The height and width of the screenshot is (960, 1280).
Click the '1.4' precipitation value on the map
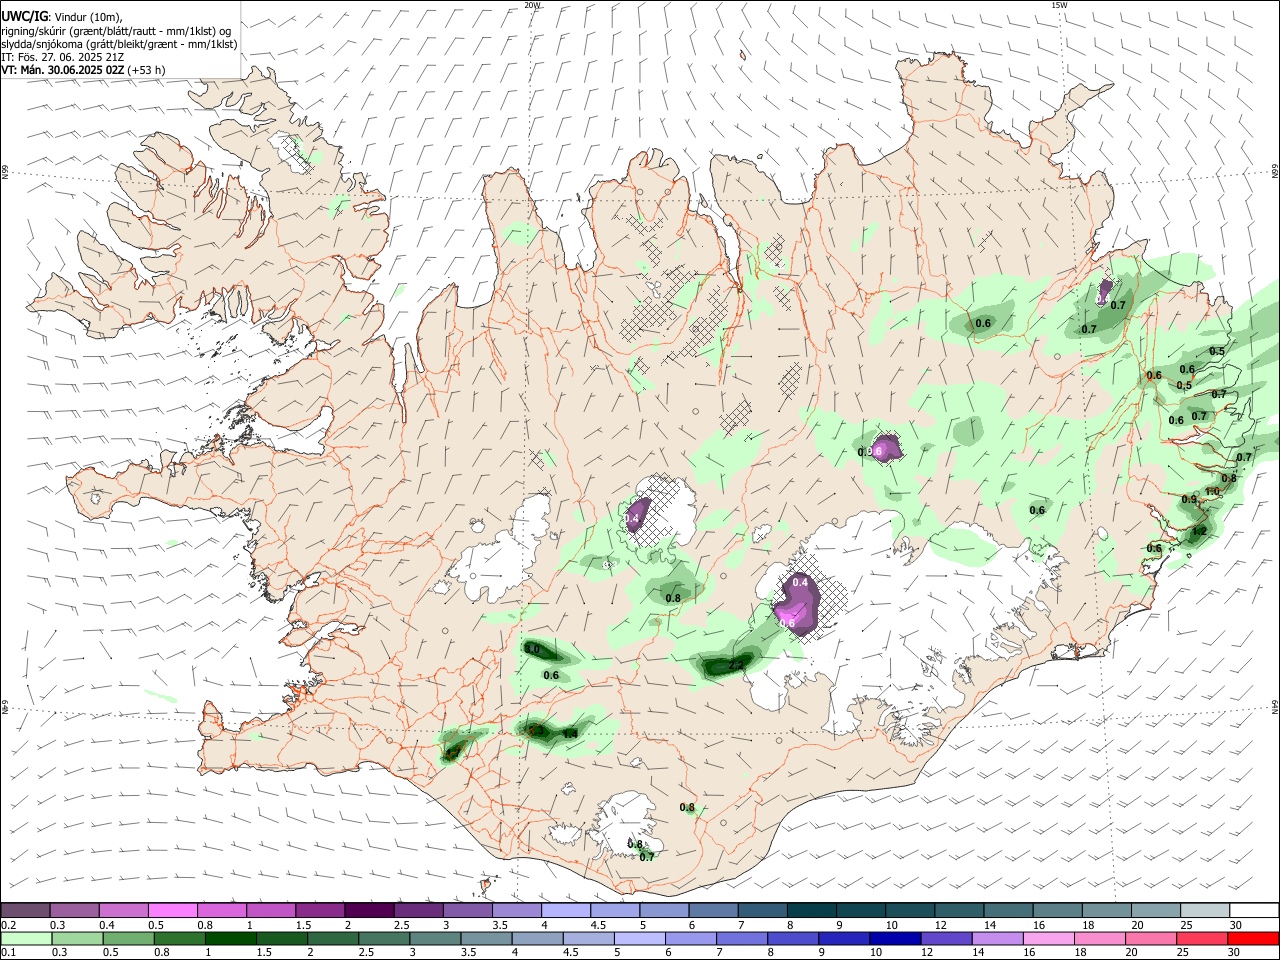[x=570, y=734]
